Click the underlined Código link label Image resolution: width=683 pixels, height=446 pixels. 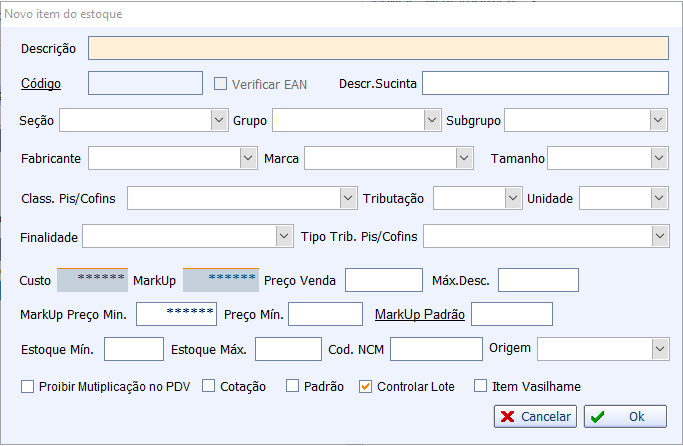click(41, 84)
